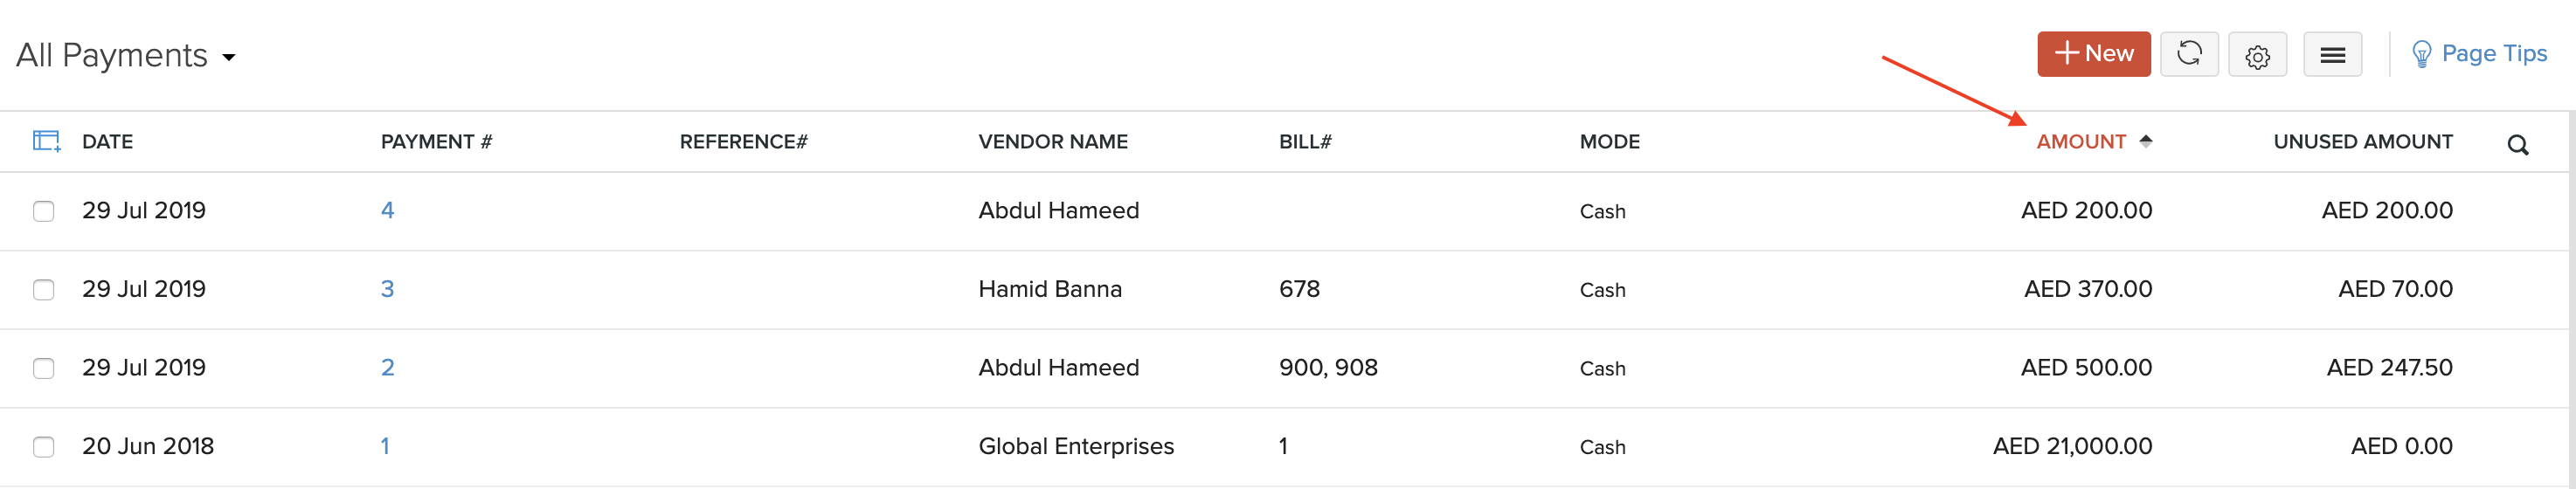Sort by the Payment # column header
2576x489 pixels.
pos(436,142)
